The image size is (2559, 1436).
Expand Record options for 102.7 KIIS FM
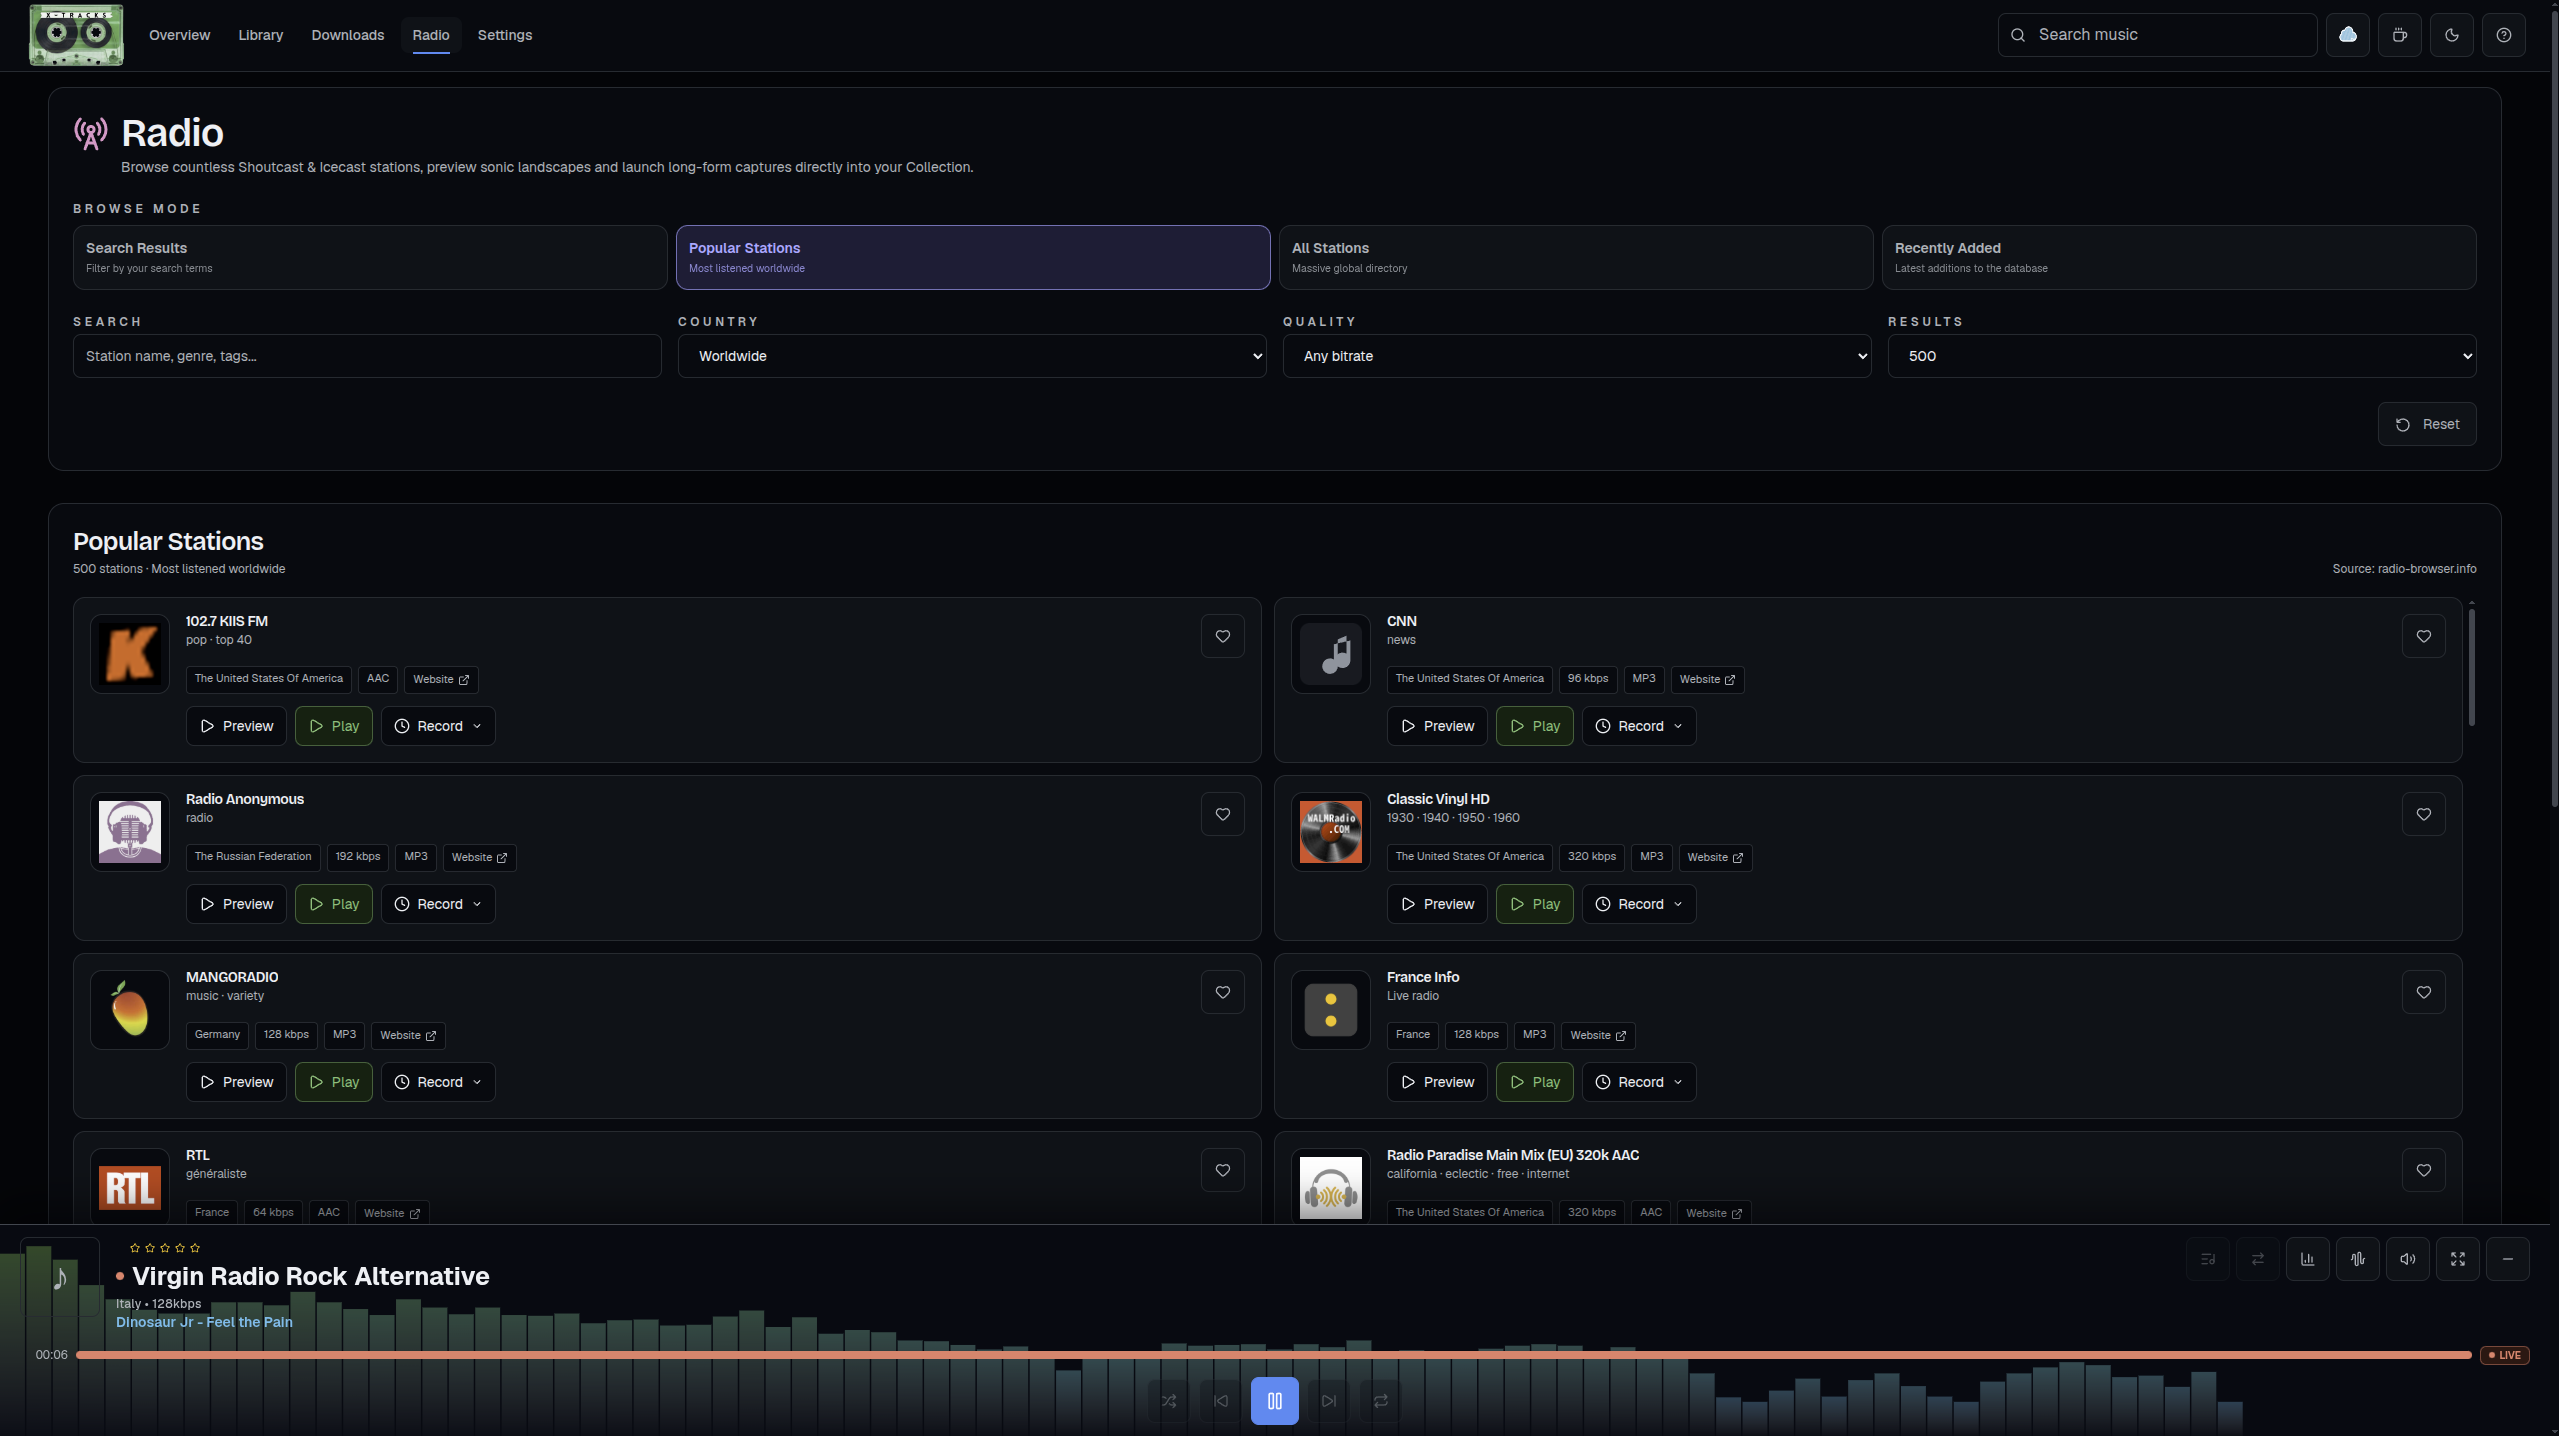tap(438, 726)
